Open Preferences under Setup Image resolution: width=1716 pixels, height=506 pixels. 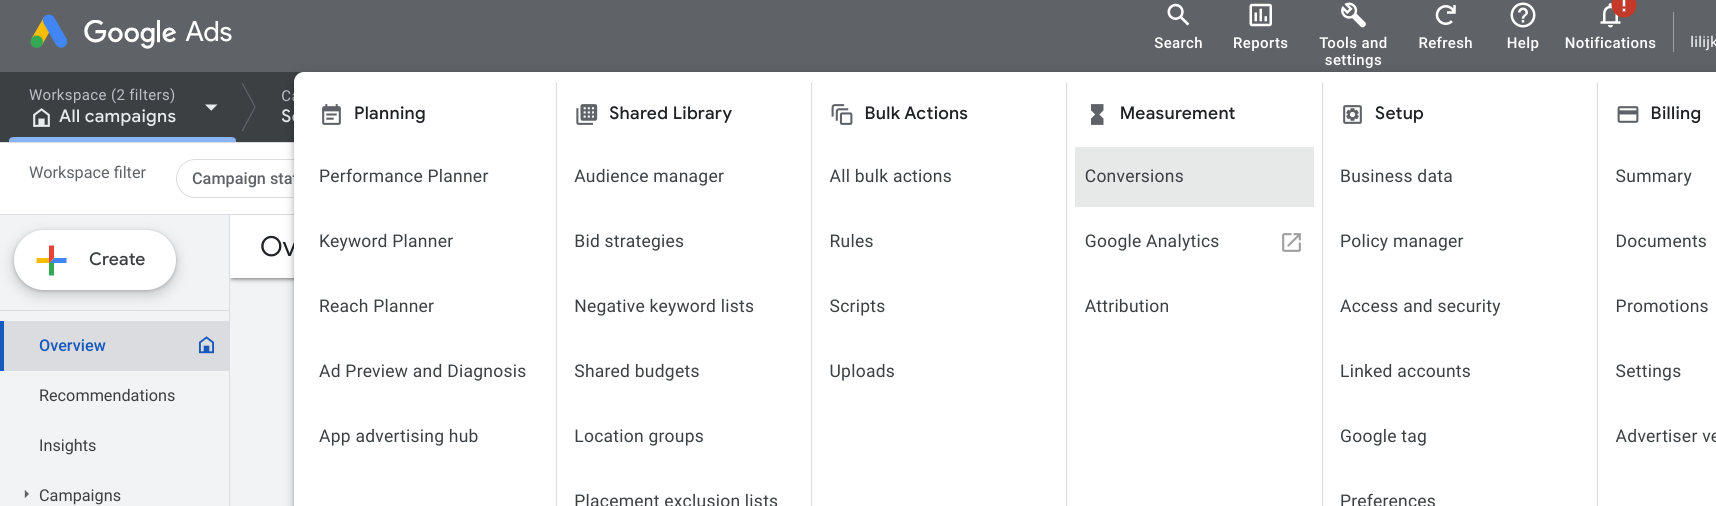click(x=1387, y=498)
